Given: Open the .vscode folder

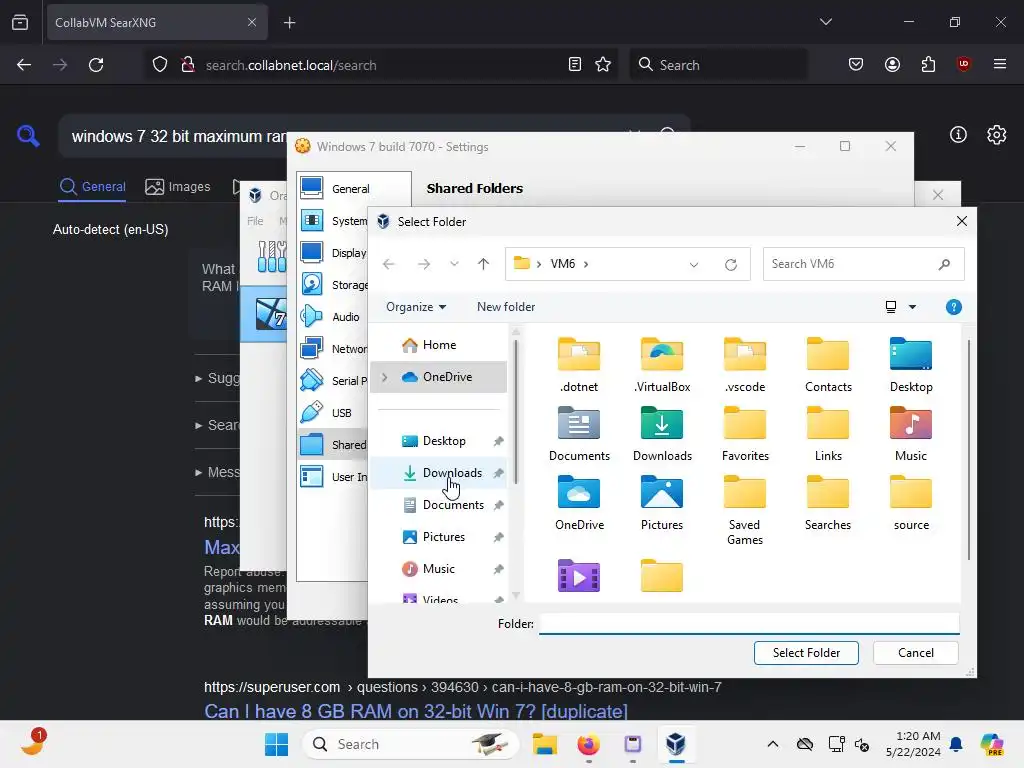Looking at the screenshot, I should 744,364.
